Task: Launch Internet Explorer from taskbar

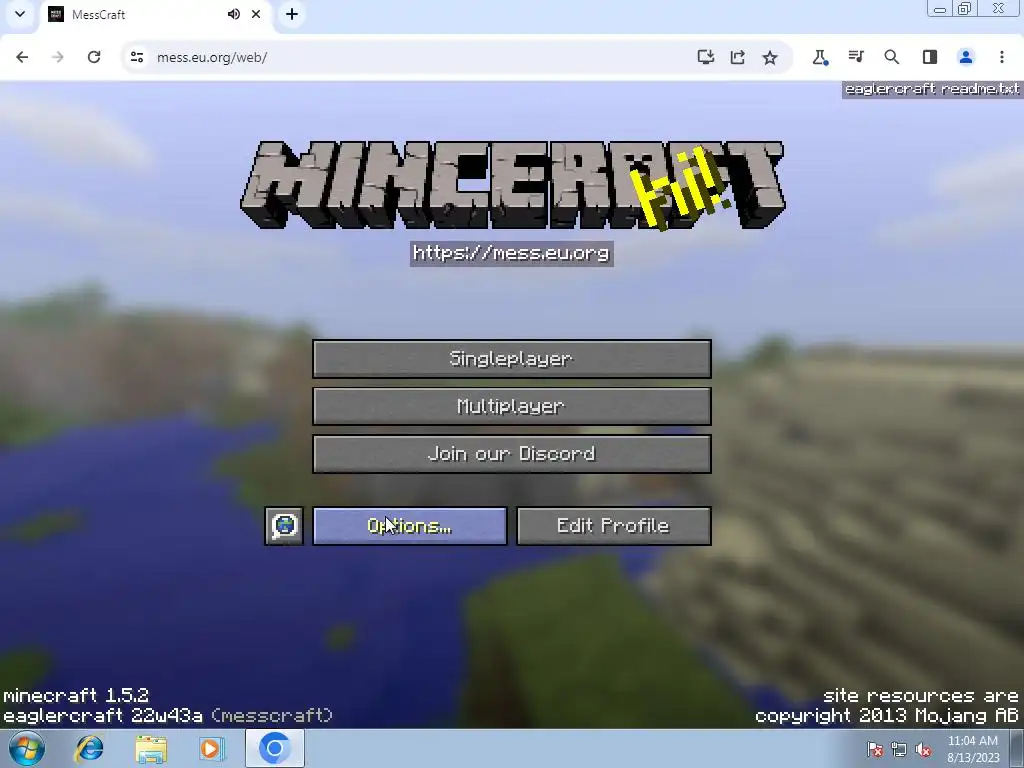Action: 89,748
